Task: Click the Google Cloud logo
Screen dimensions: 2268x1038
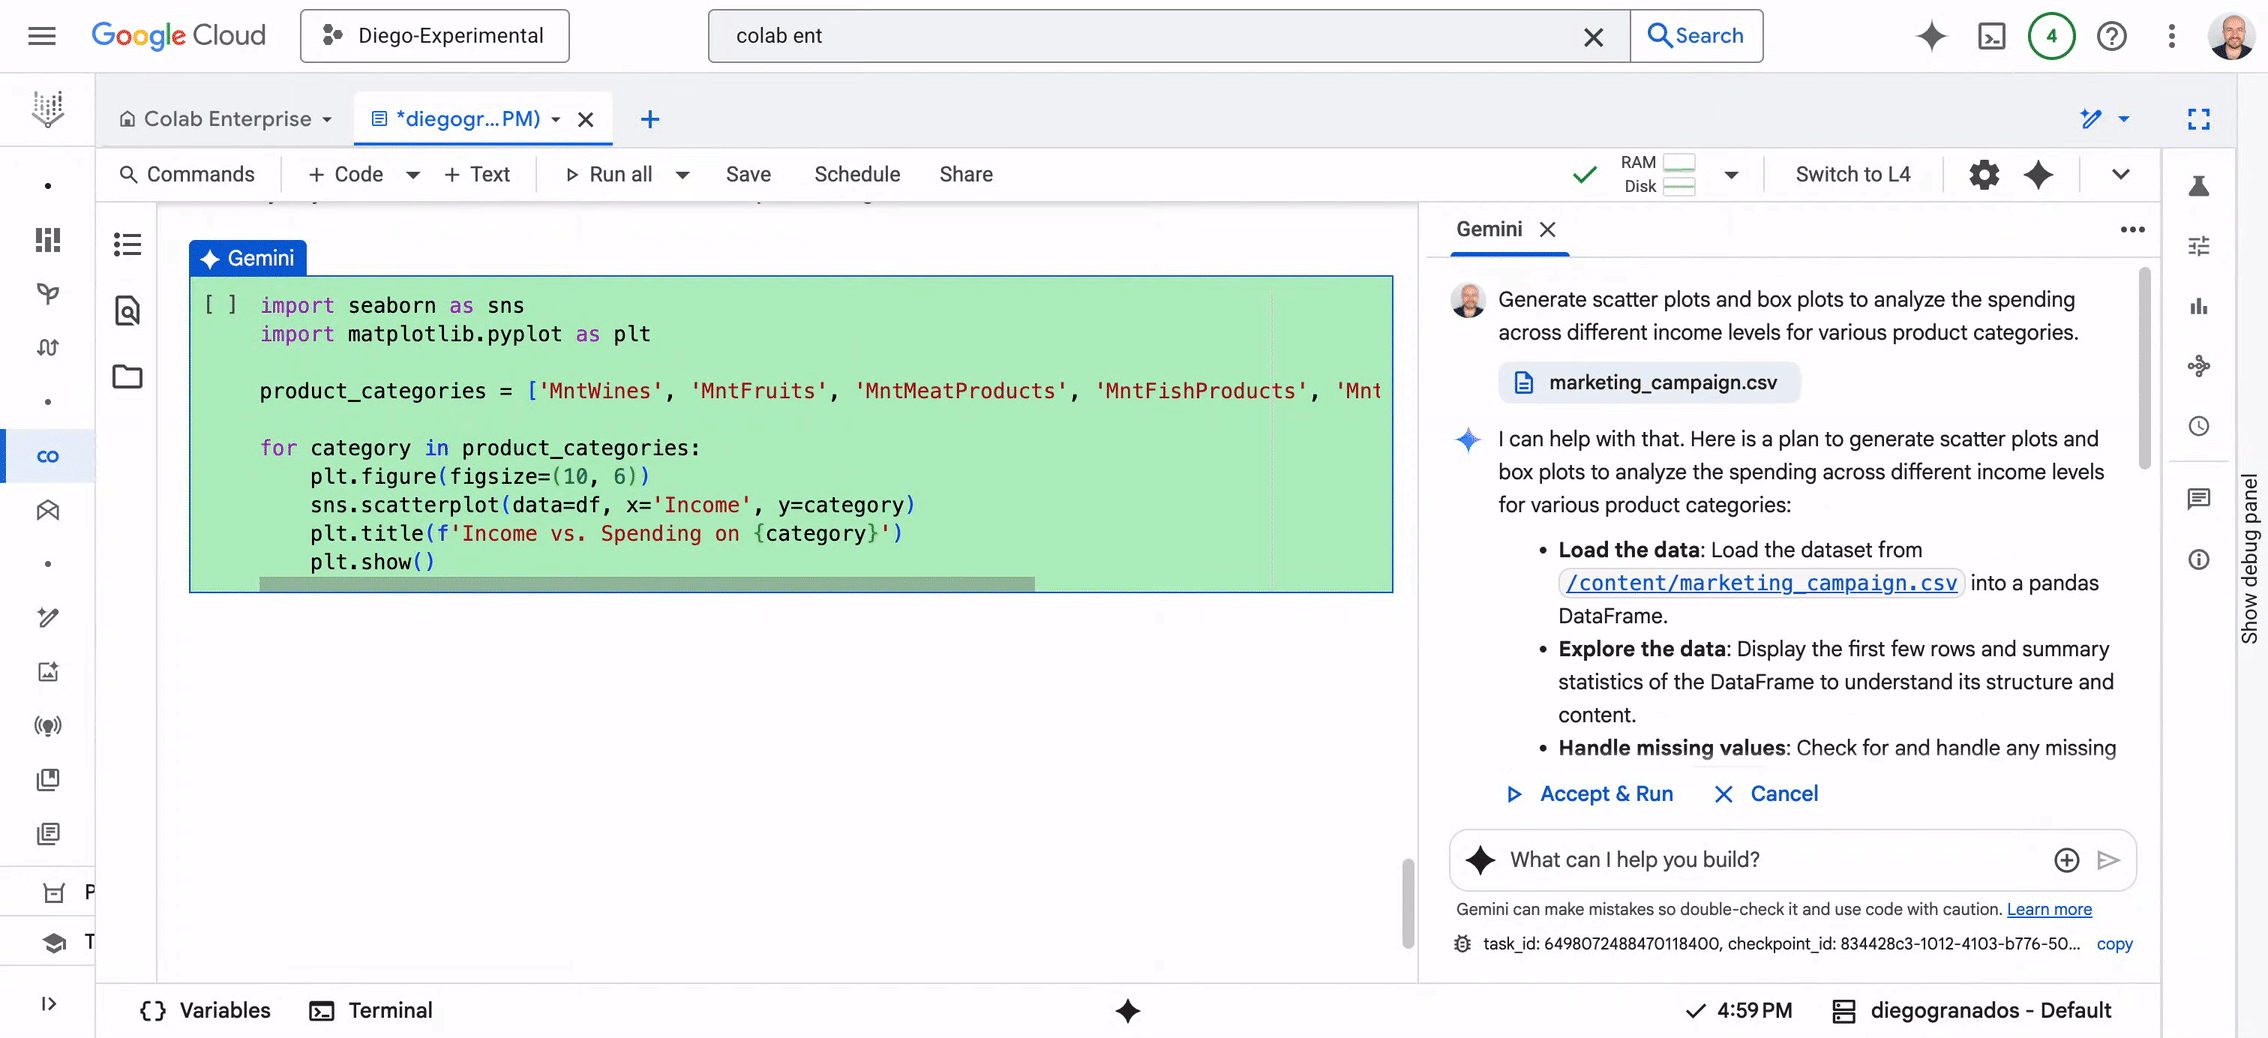Action: pos(178,36)
